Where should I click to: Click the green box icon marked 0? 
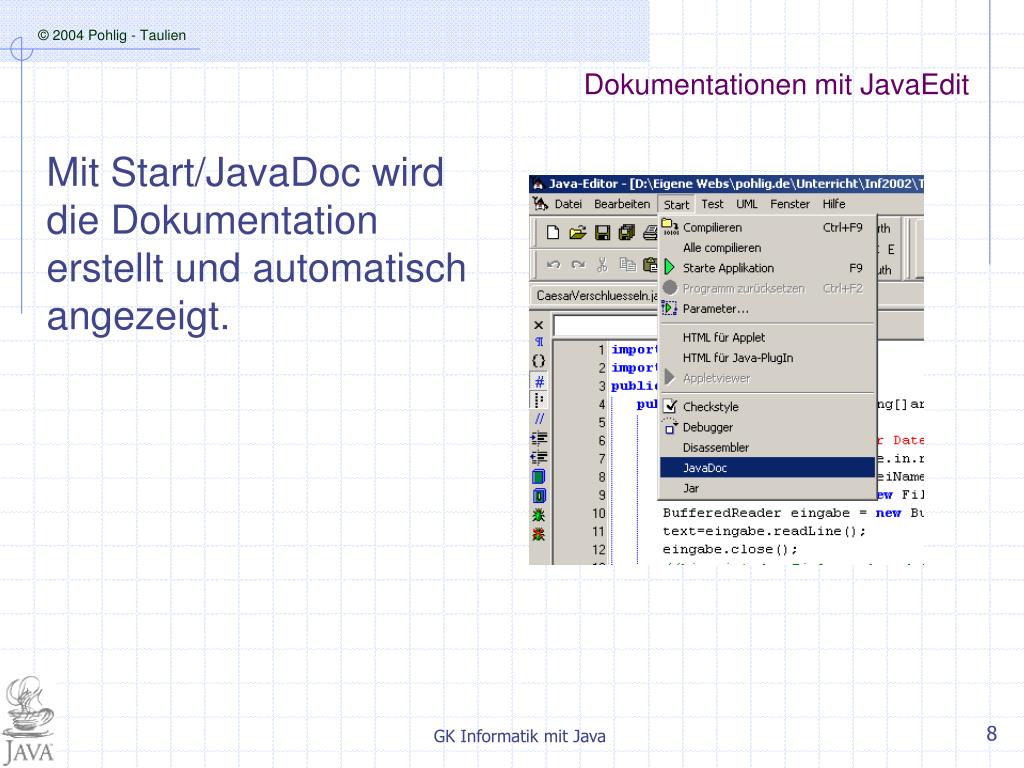click(539, 496)
